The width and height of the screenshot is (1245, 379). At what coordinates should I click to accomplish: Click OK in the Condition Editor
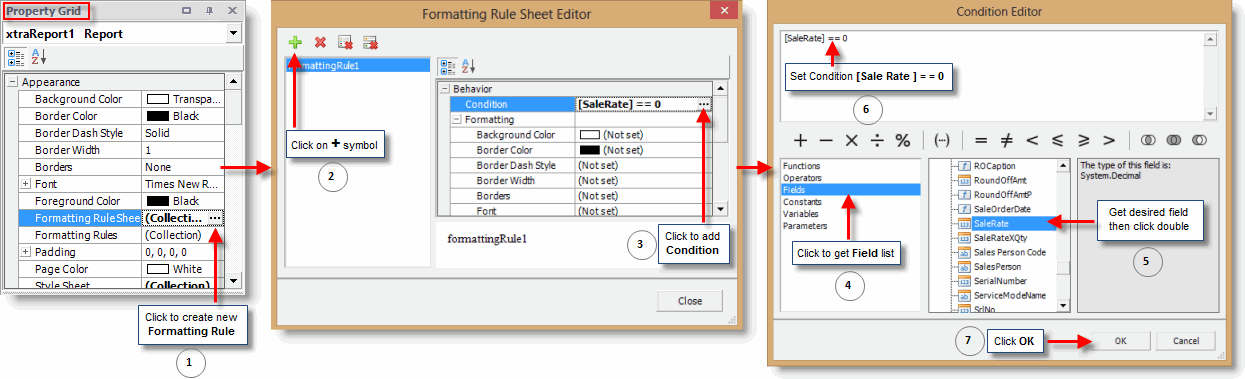(x=1120, y=341)
